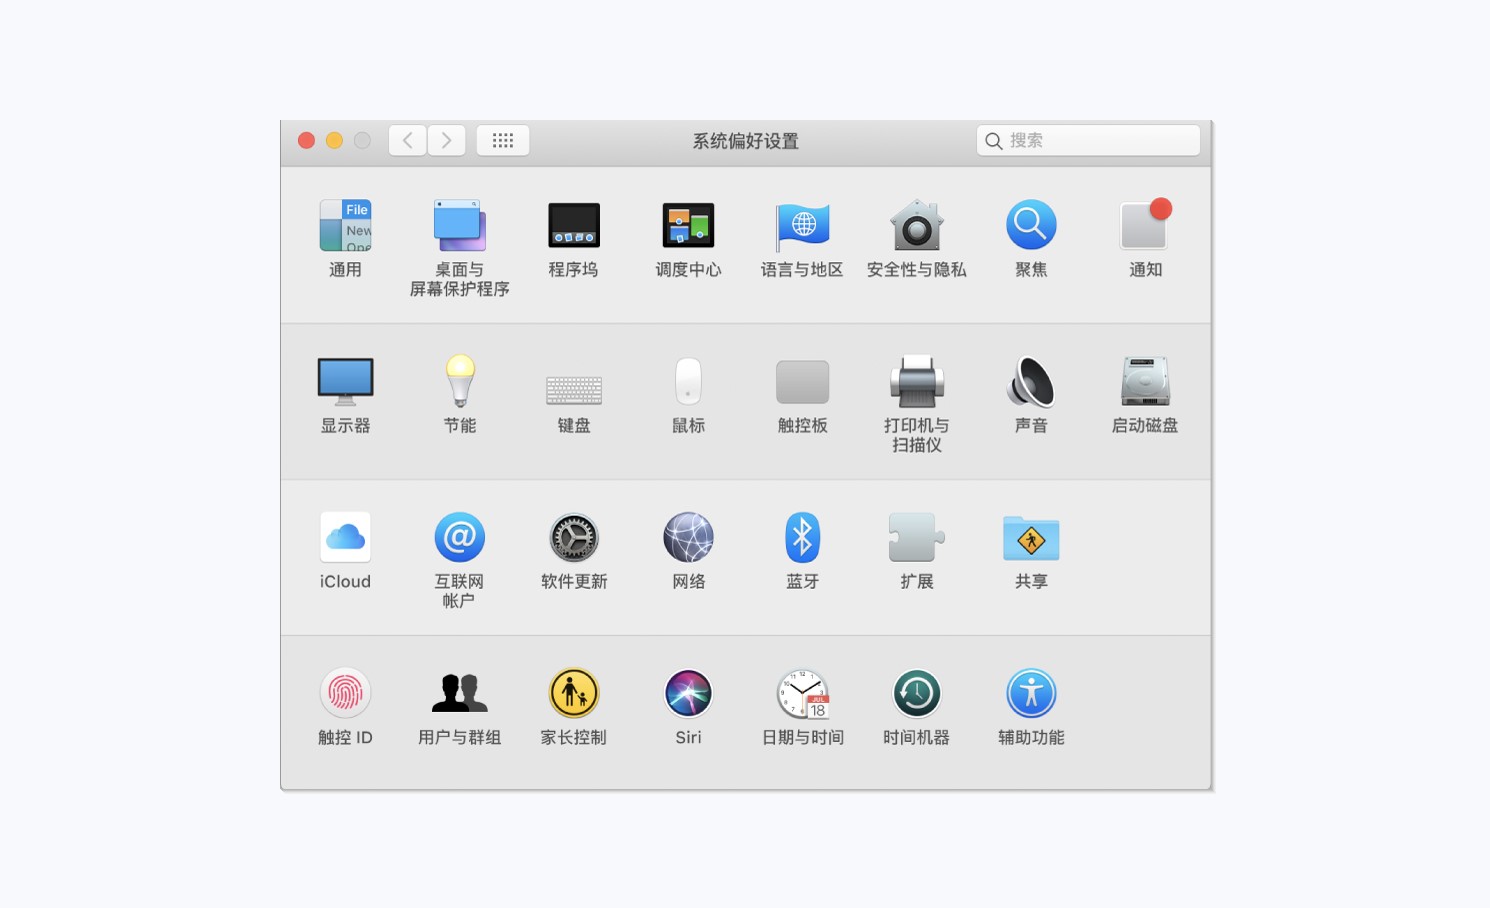
Task: Open the 显示器 display settings
Action: [345, 382]
